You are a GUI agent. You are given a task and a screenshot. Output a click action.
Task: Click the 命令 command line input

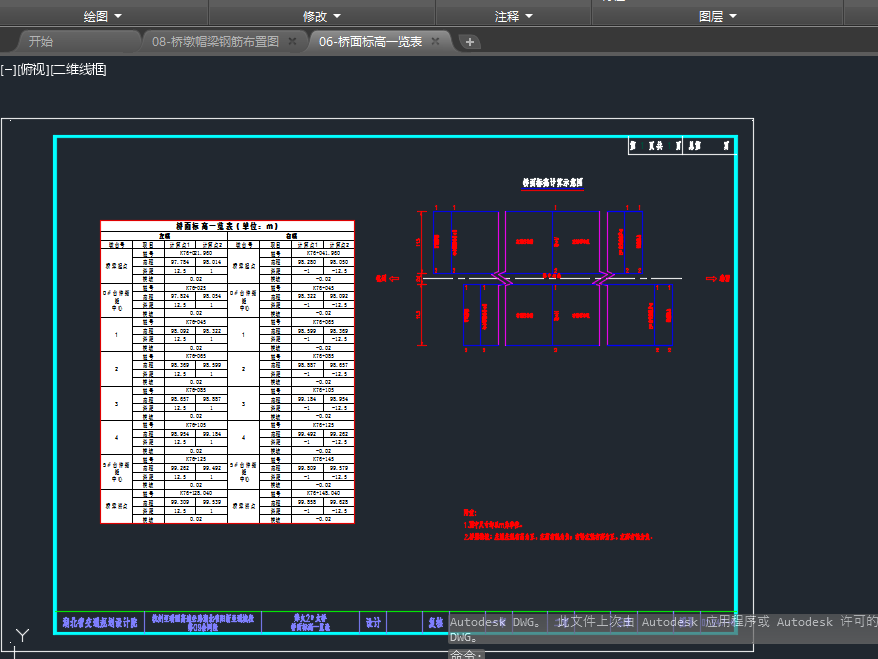[x=466, y=654]
